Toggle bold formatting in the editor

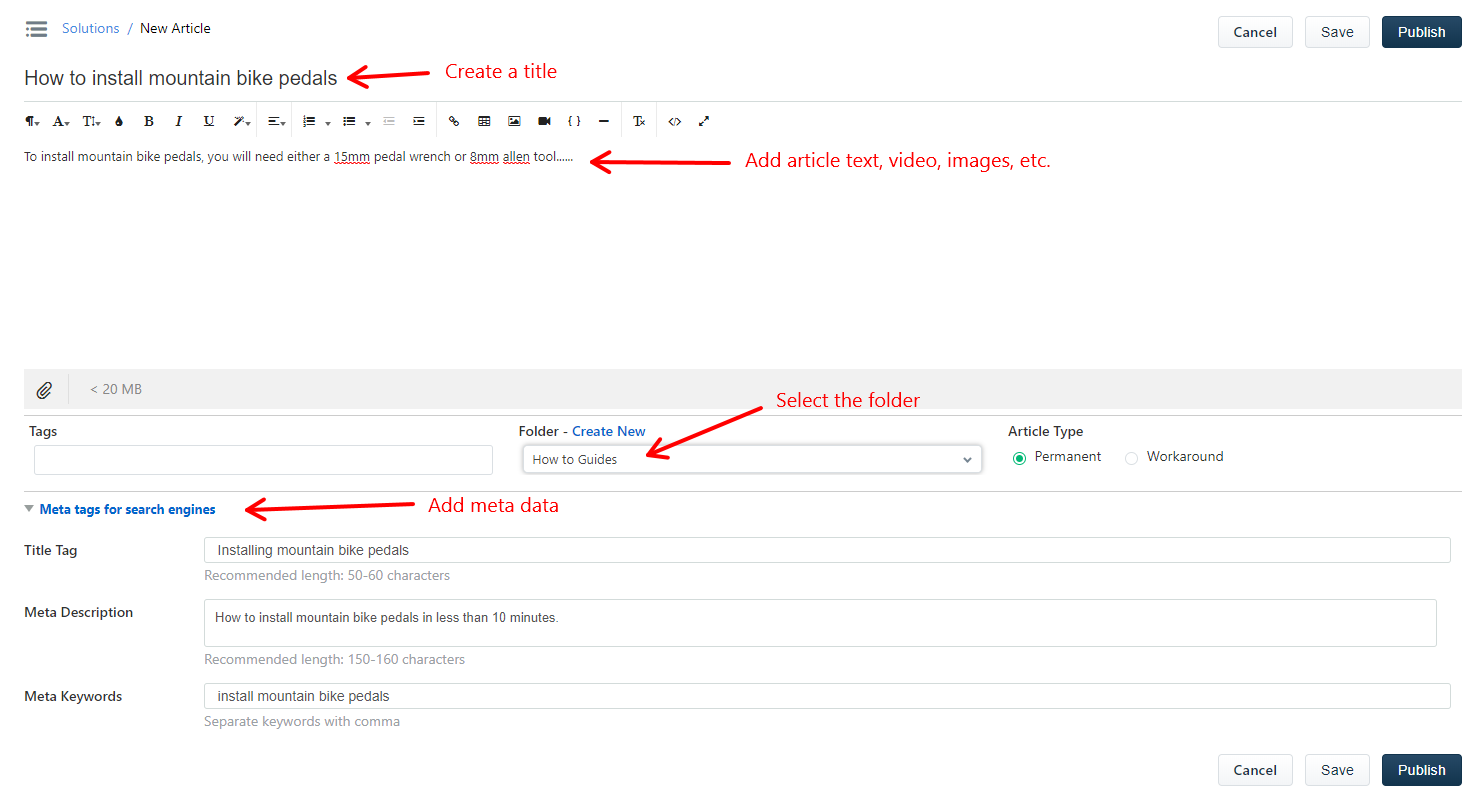point(149,121)
